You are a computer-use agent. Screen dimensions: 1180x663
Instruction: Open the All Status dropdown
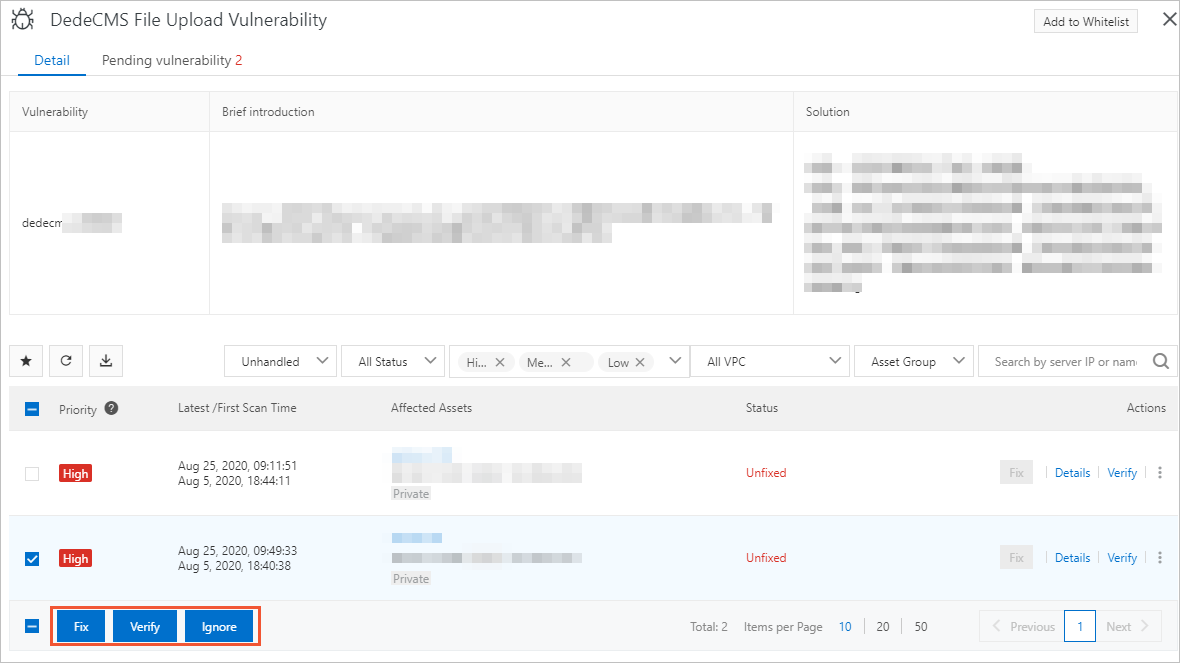pos(392,362)
